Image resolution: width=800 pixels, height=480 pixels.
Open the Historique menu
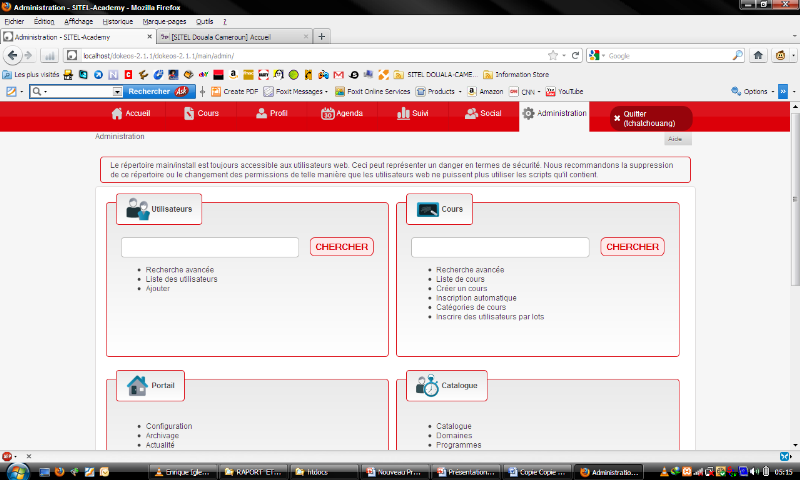tap(118, 21)
